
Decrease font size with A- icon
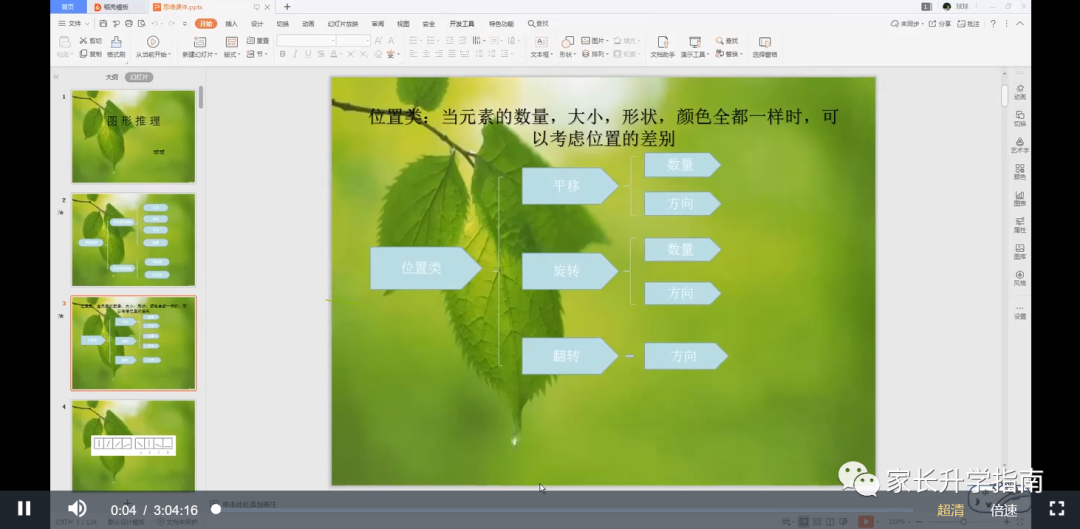[391, 41]
